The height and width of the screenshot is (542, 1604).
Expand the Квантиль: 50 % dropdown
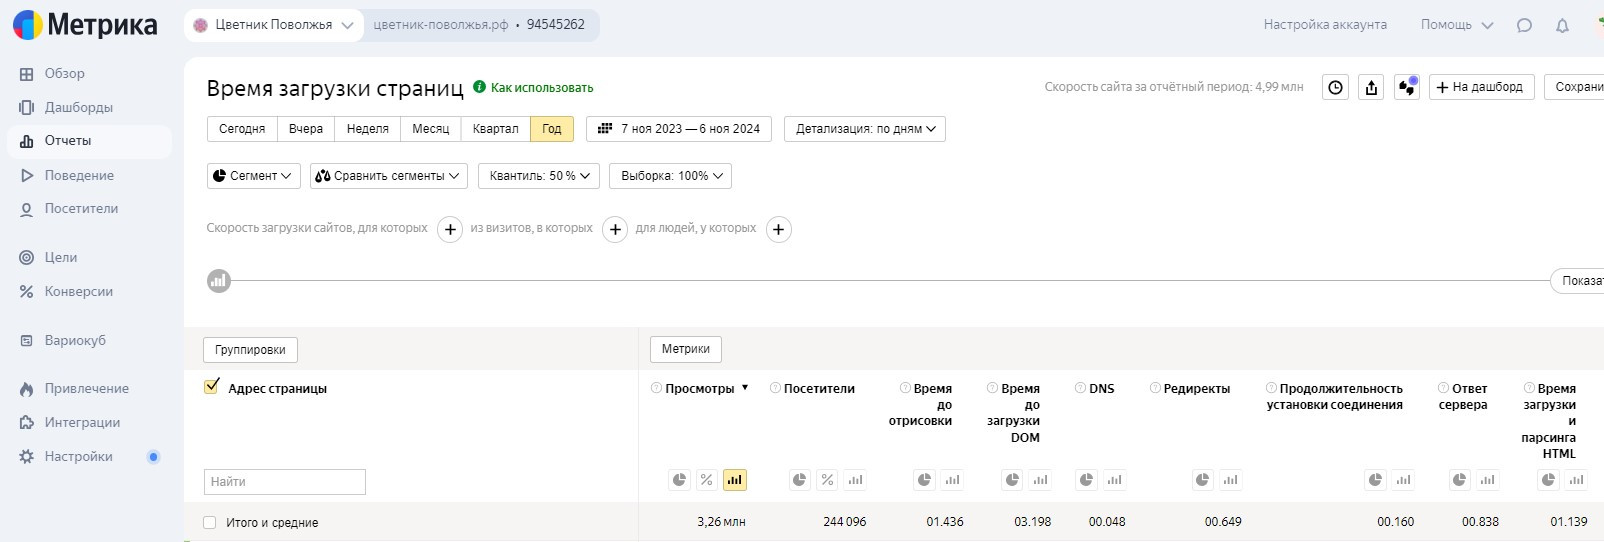[x=539, y=176]
